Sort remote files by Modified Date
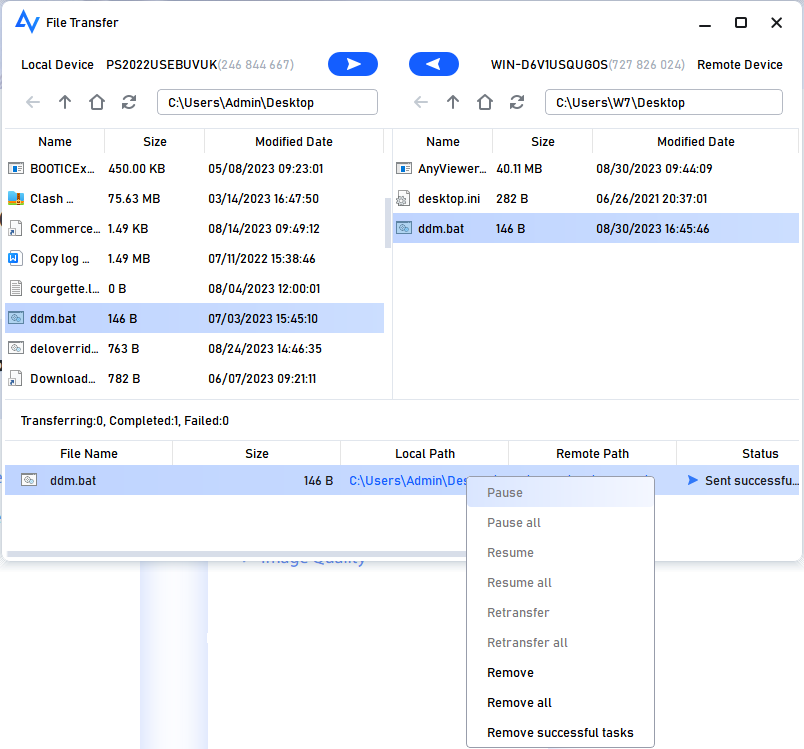The width and height of the screenshot is (804, 749). [695, 141]
